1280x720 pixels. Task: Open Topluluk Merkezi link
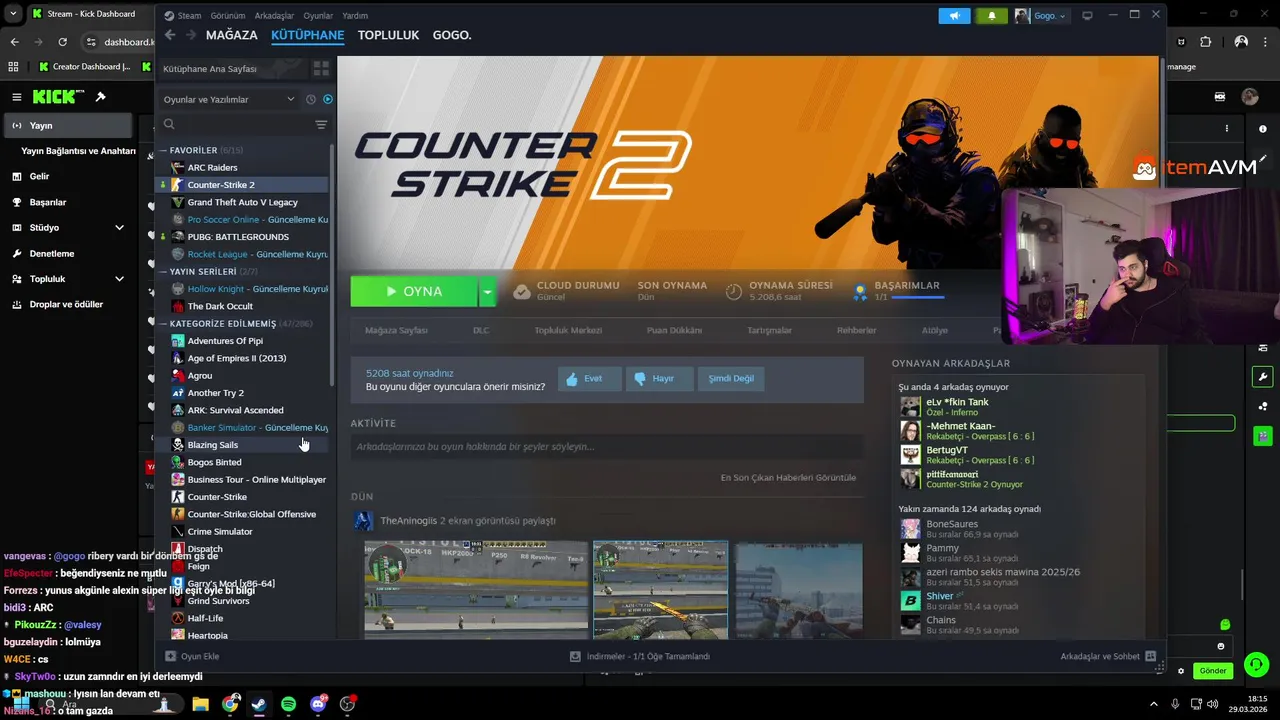click(x=568, y=330)
